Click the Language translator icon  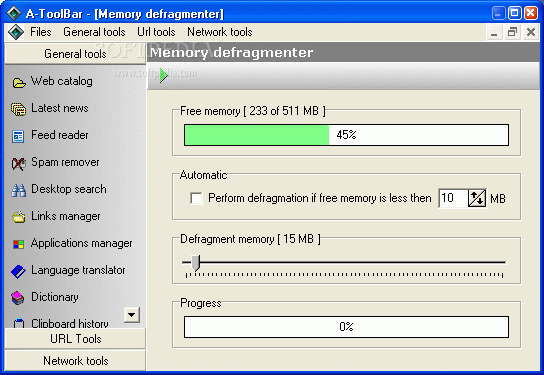(18, 271)
